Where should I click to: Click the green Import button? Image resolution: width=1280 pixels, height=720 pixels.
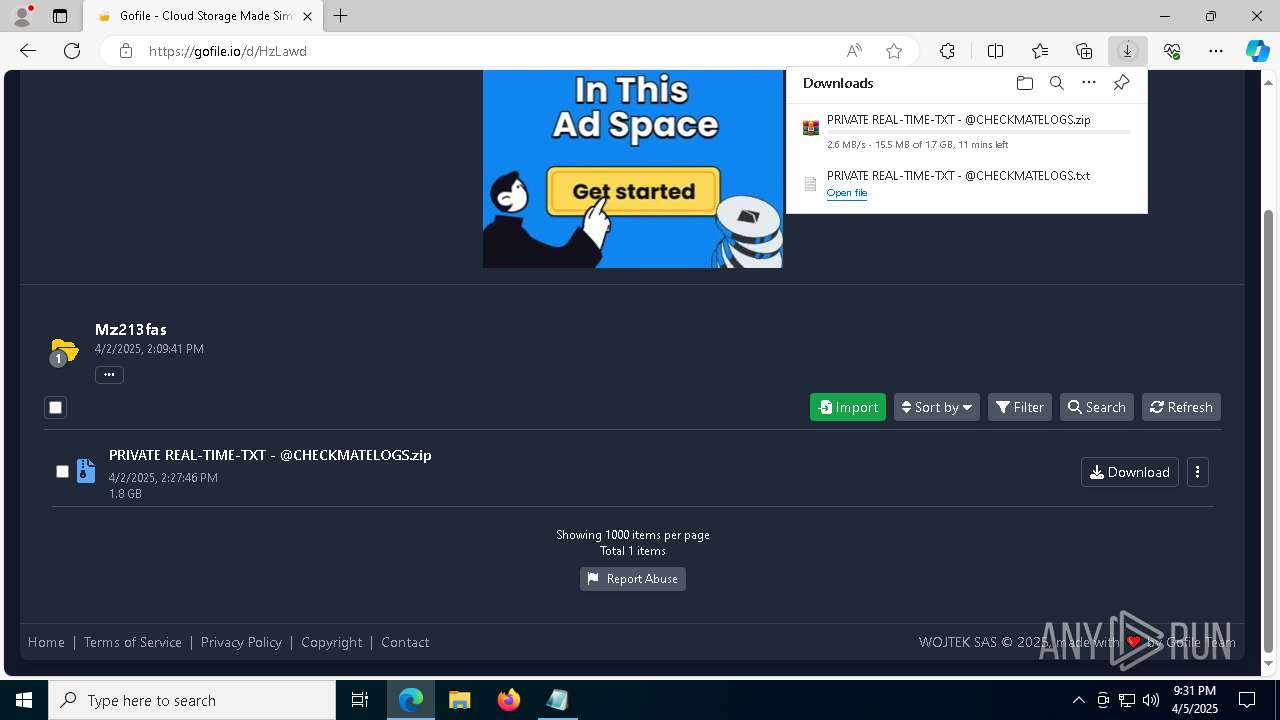[848, 407]
